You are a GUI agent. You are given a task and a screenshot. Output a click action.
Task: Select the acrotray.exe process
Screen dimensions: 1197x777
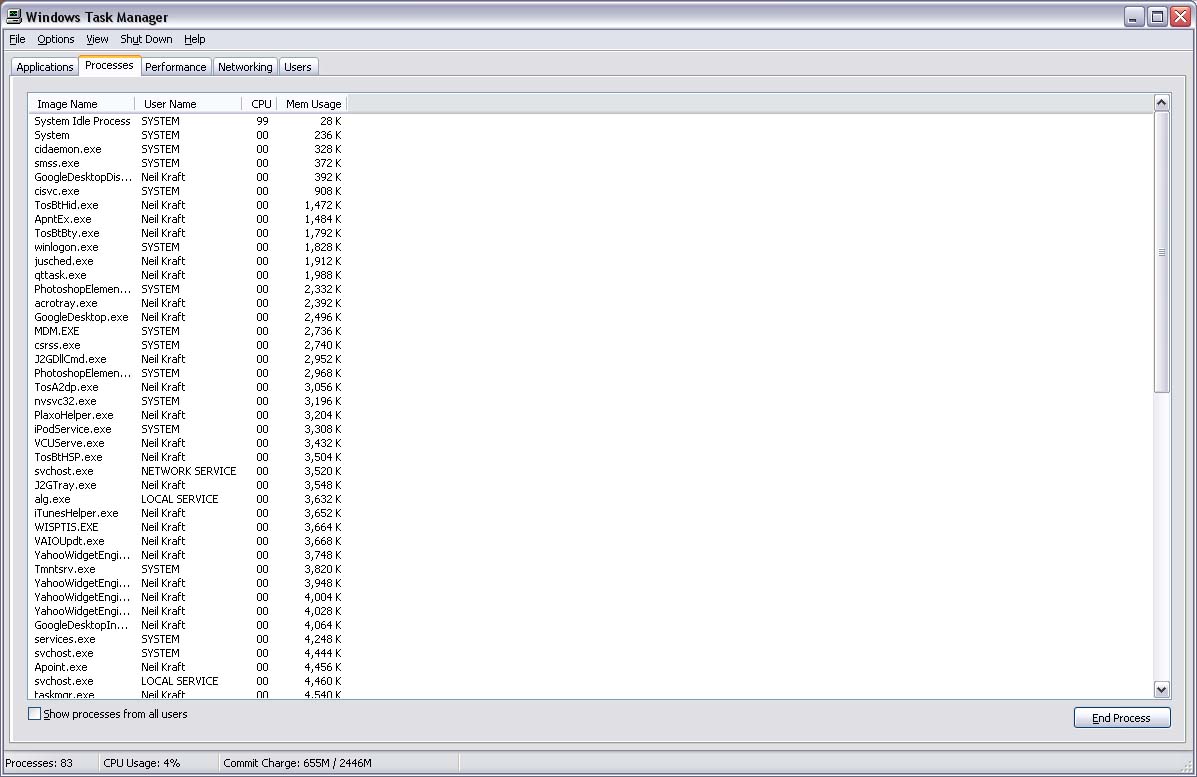pos(188,303)
